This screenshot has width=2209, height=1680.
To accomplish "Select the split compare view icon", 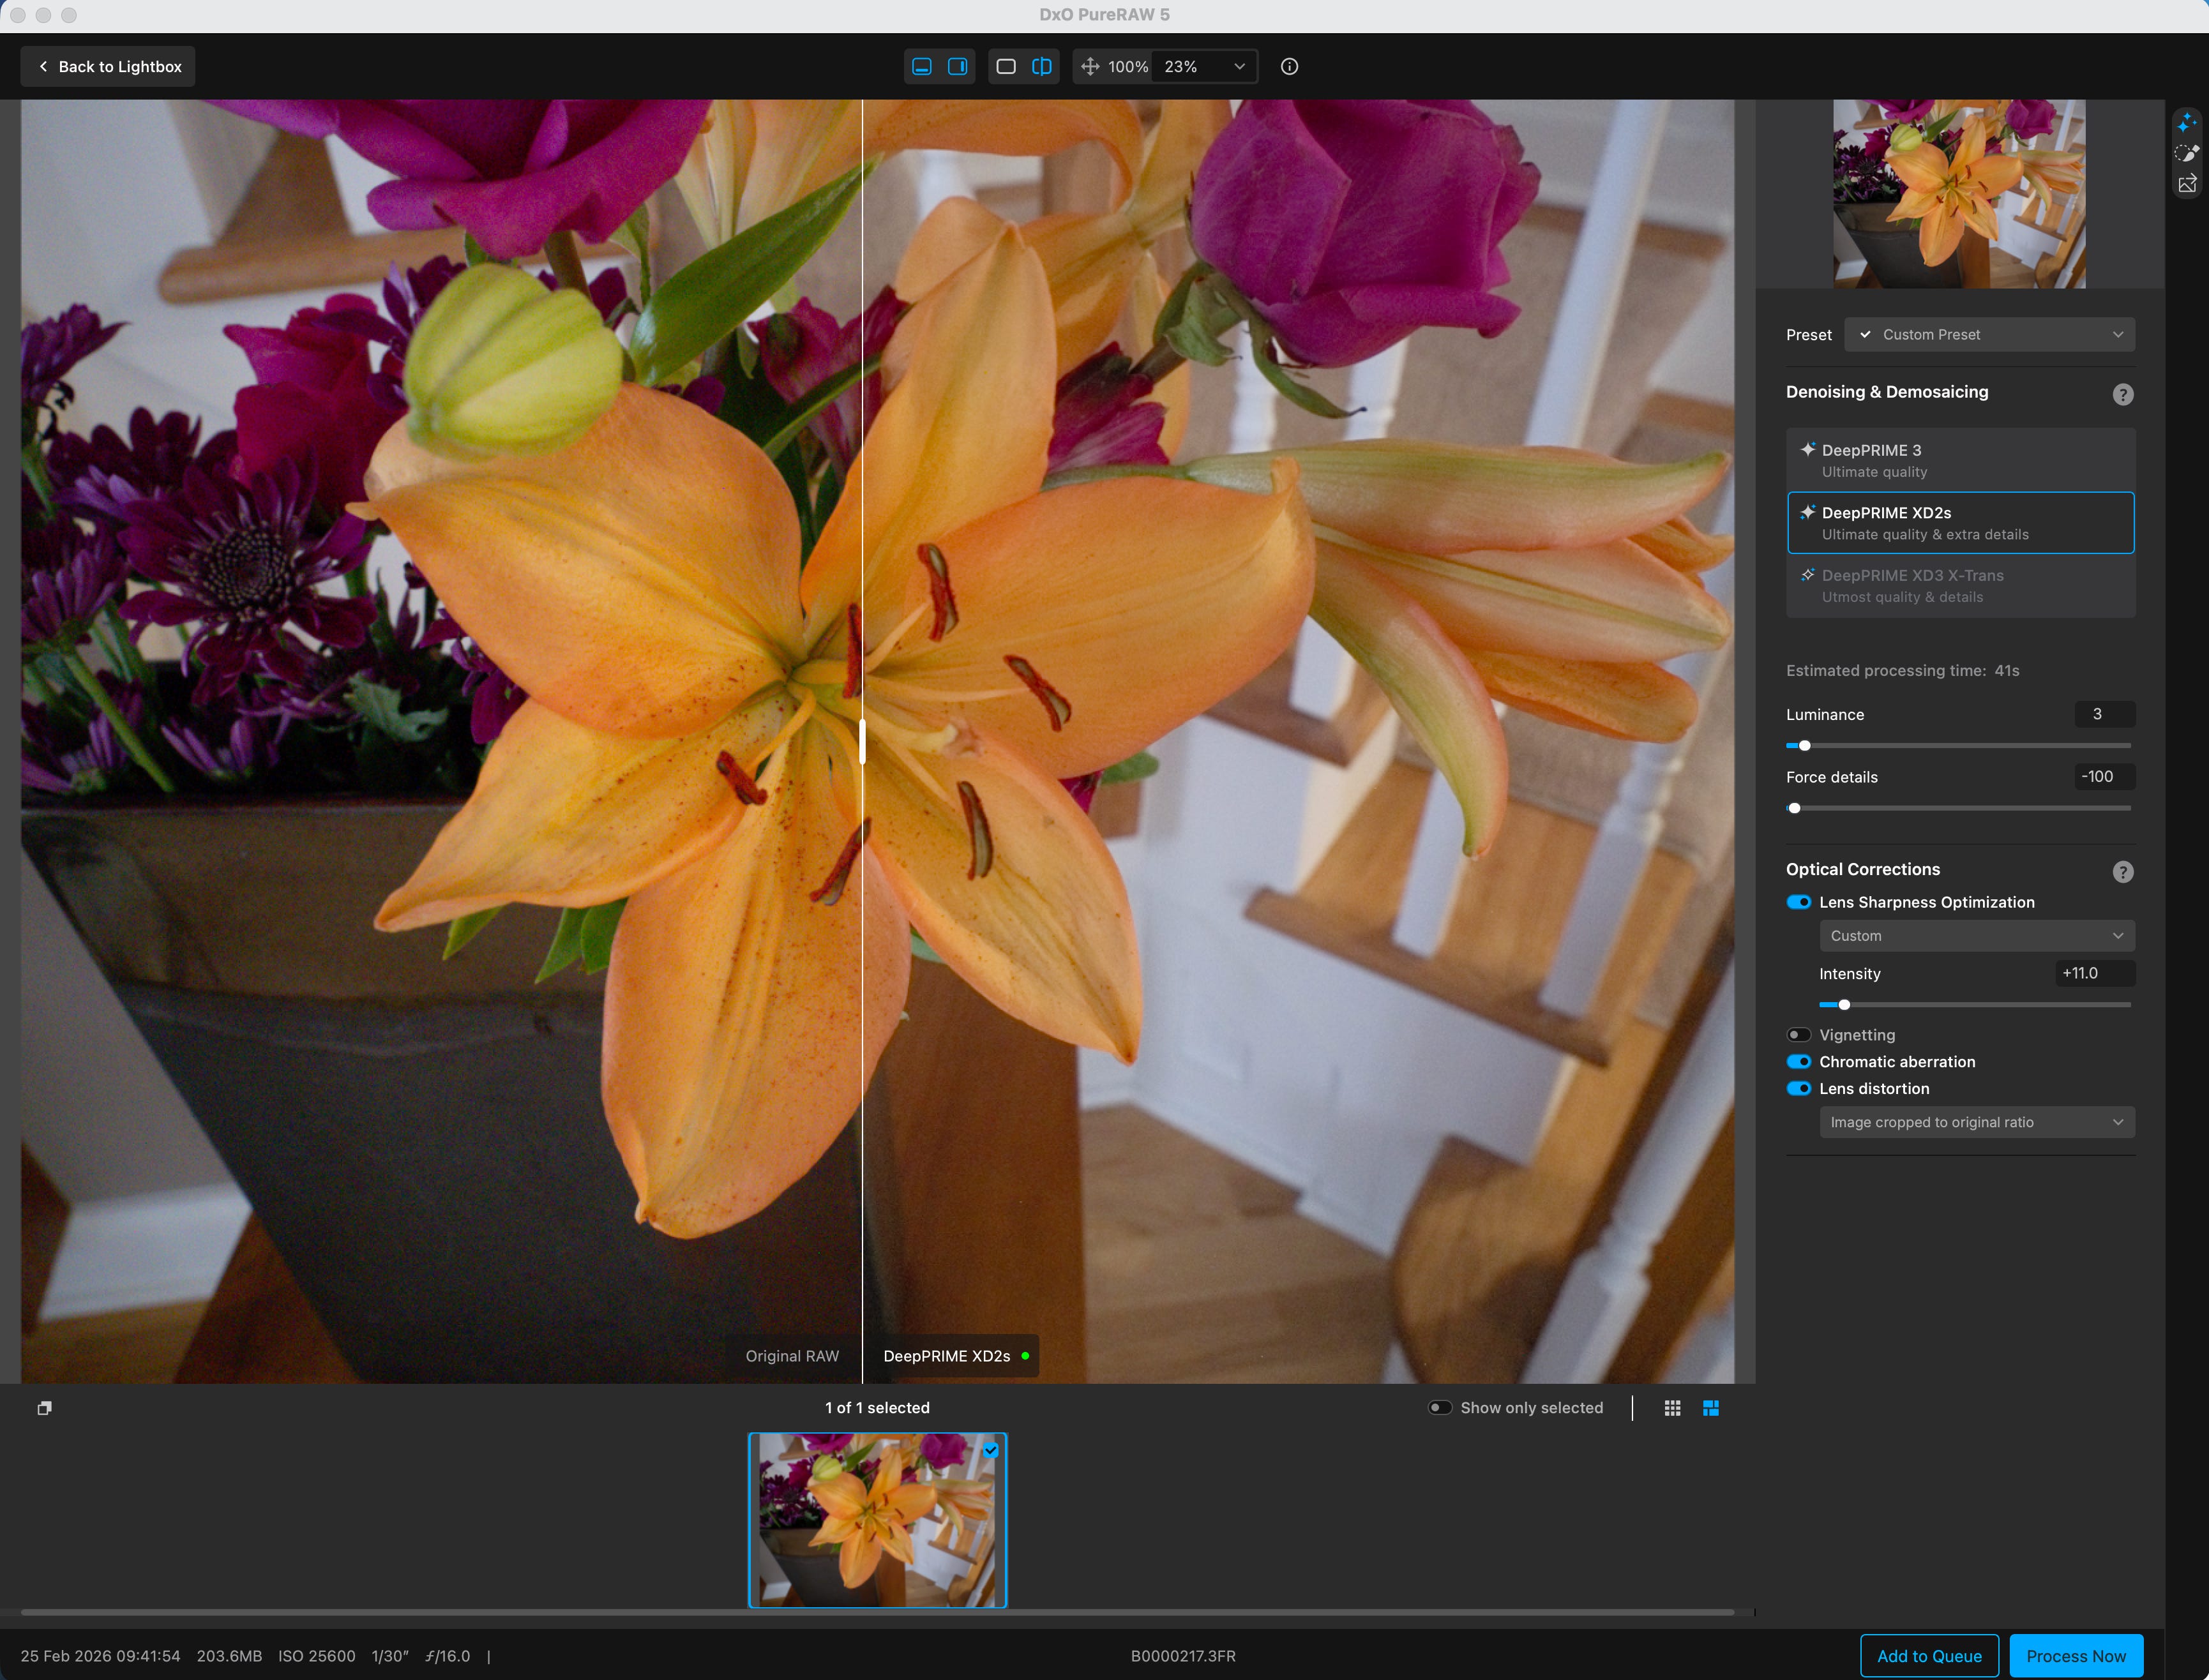I will tap(1041, 66).
